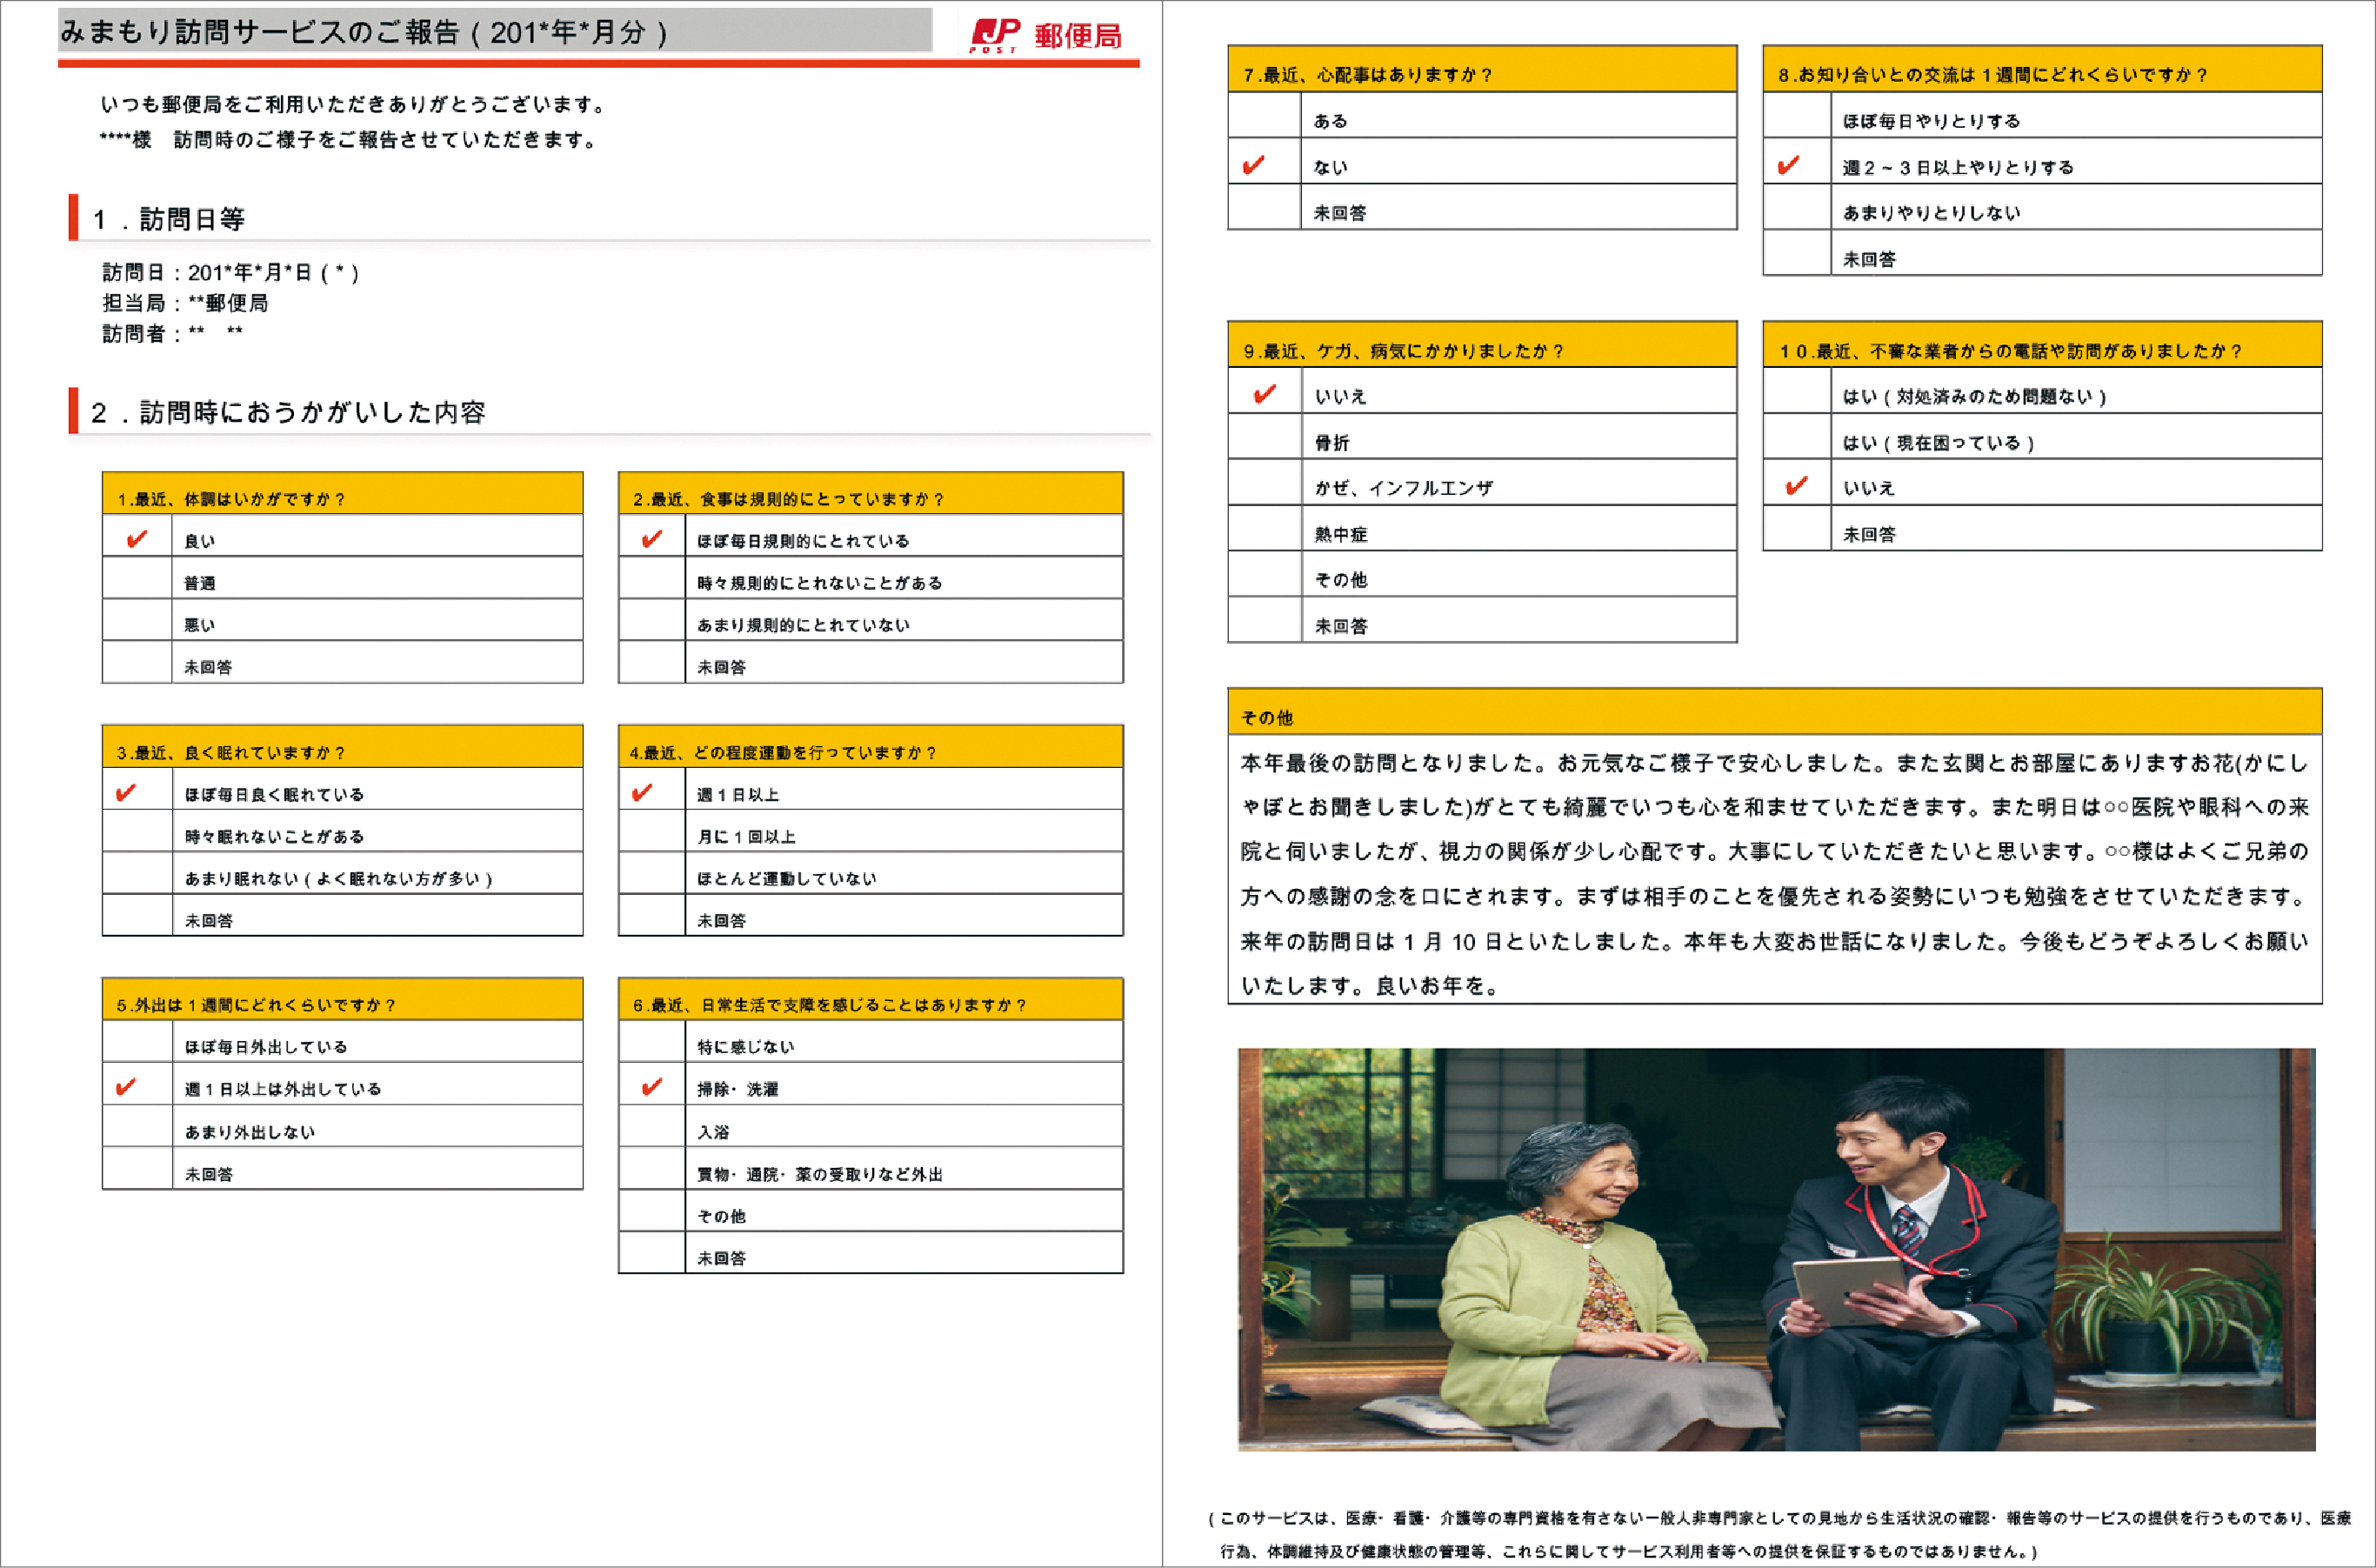The image size is (2376, 1568).
Task: Click the text ほぼ毎日やりとりする
Action: pyautogui.click(x=1932, y=120)
